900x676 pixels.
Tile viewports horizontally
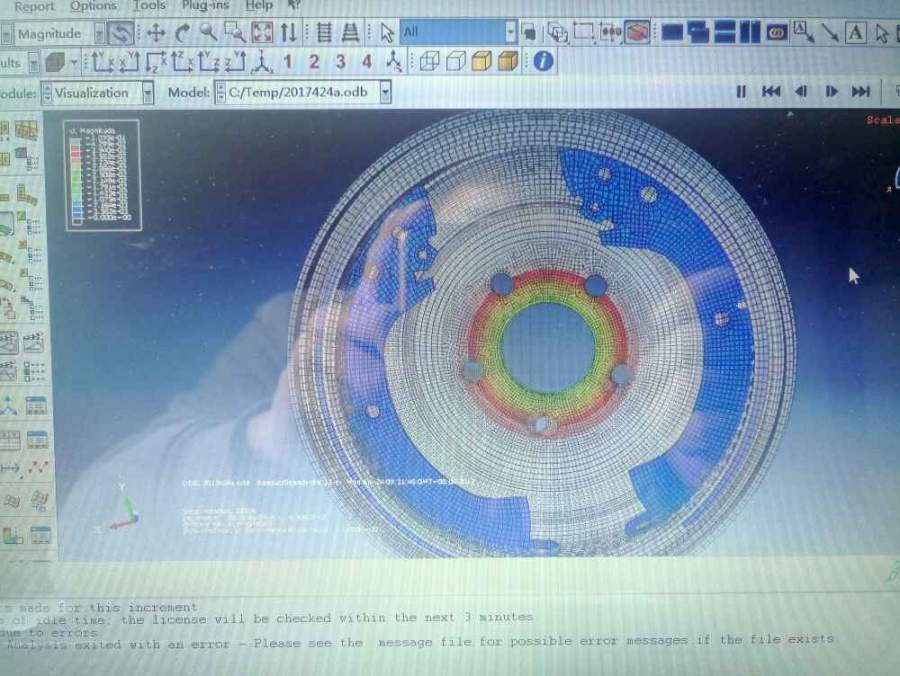pyautogui.click(x=724, y=33)
